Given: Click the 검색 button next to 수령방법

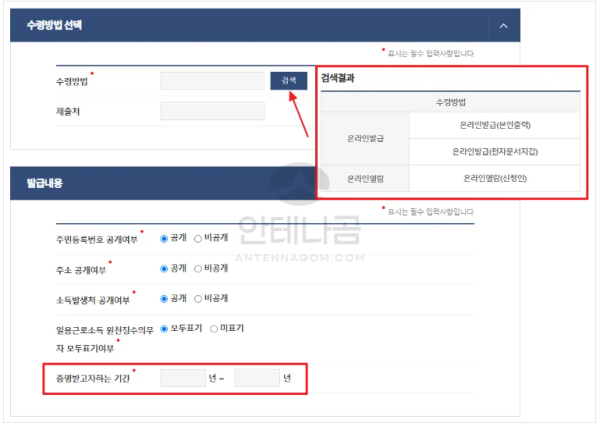Looking at the screenshot, I should [288, 81].
